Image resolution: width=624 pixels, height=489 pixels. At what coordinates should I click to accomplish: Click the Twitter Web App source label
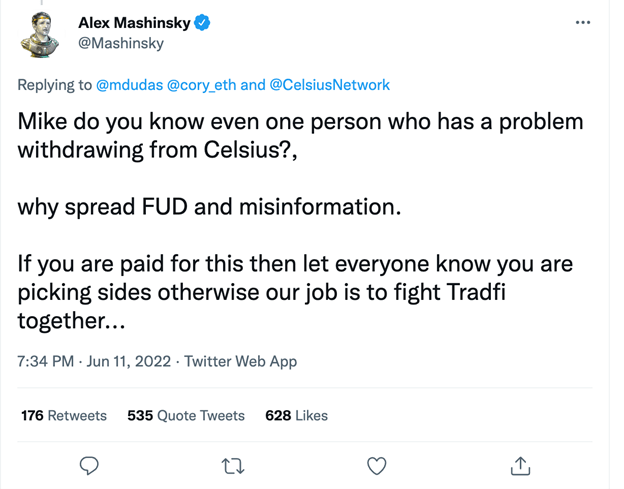point(241,361)
